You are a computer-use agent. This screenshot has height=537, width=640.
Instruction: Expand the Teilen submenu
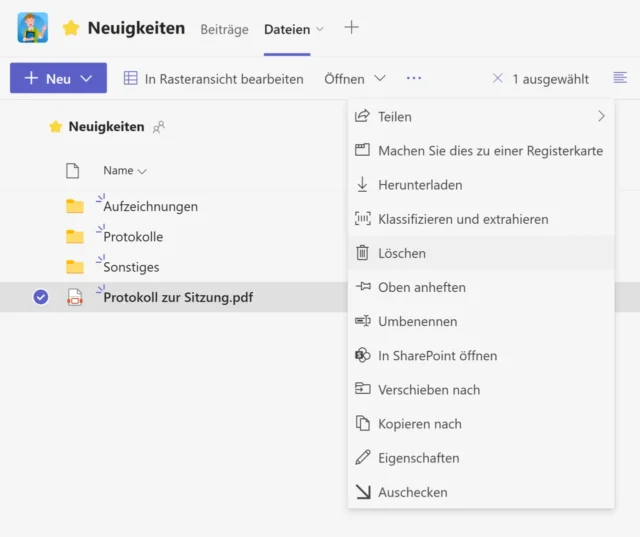pyautogui.click(x=601, y=117)
